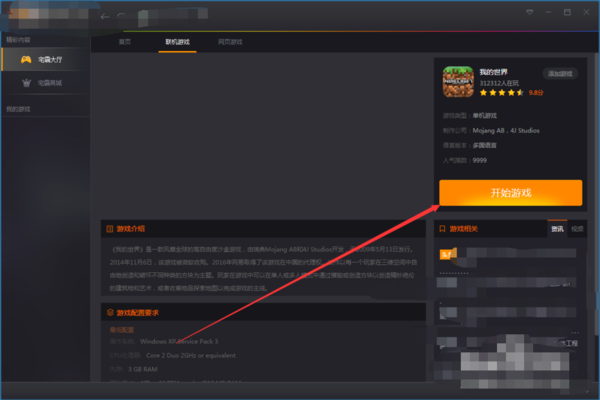Click the 游戏配置要求 section icon
Viewport: 600px width, 400px height.
[x=110, y=313]
